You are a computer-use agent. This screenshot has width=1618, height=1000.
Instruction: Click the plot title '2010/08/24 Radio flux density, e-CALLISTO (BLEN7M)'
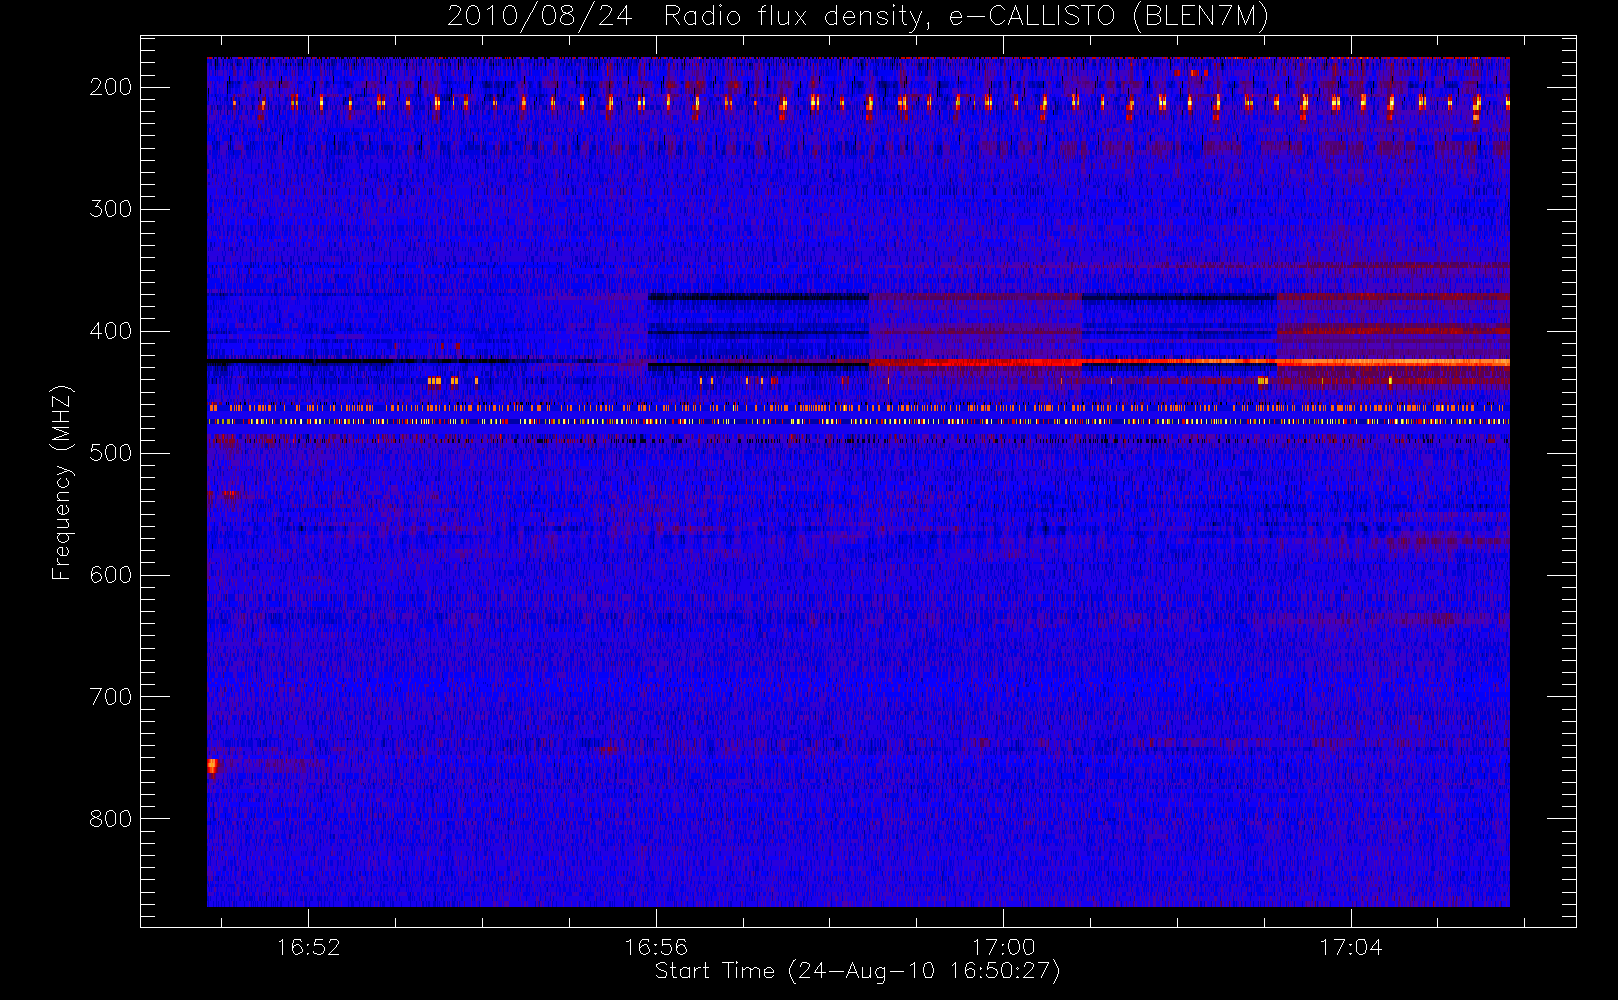(858, 16)
